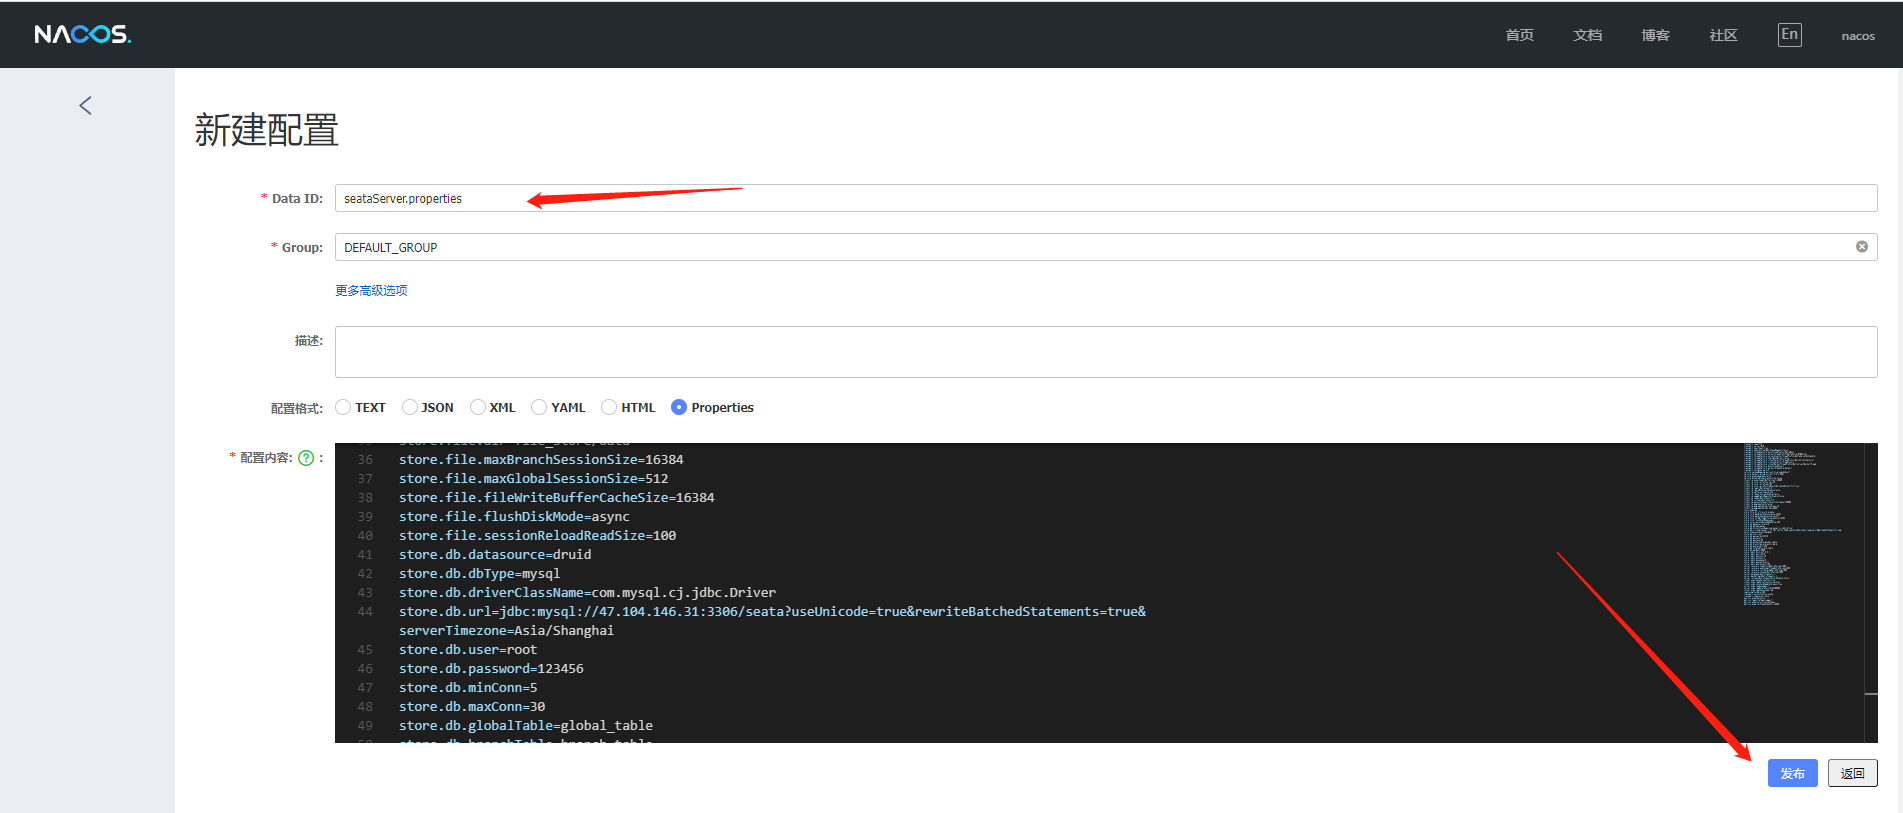Select the Properties format radio button

pyautogui.click(x=679, y=407)
